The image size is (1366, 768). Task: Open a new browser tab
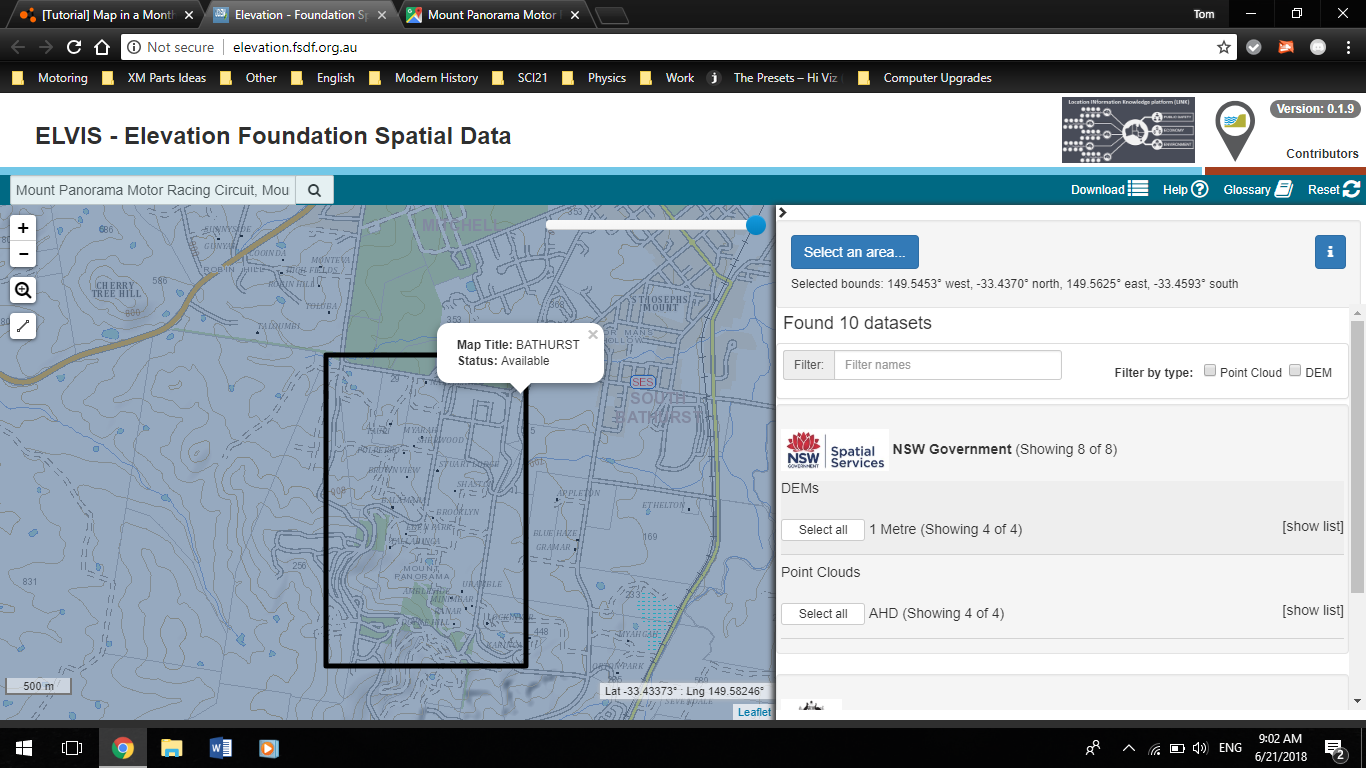[x=611, y=15]
